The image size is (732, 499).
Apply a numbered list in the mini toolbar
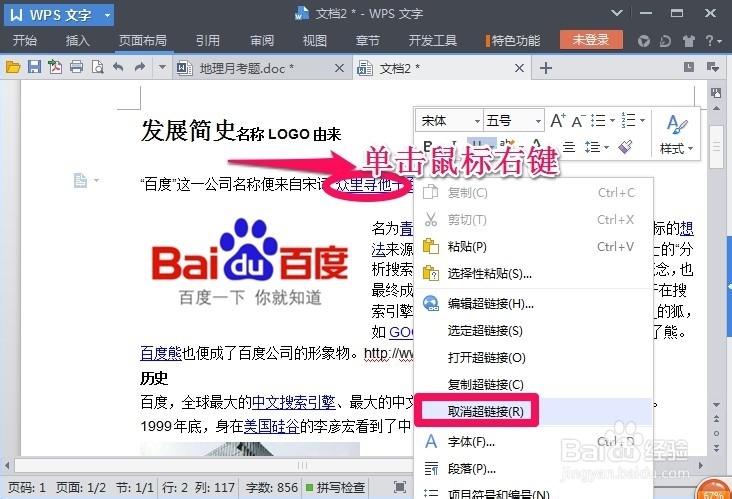(628, 120)
